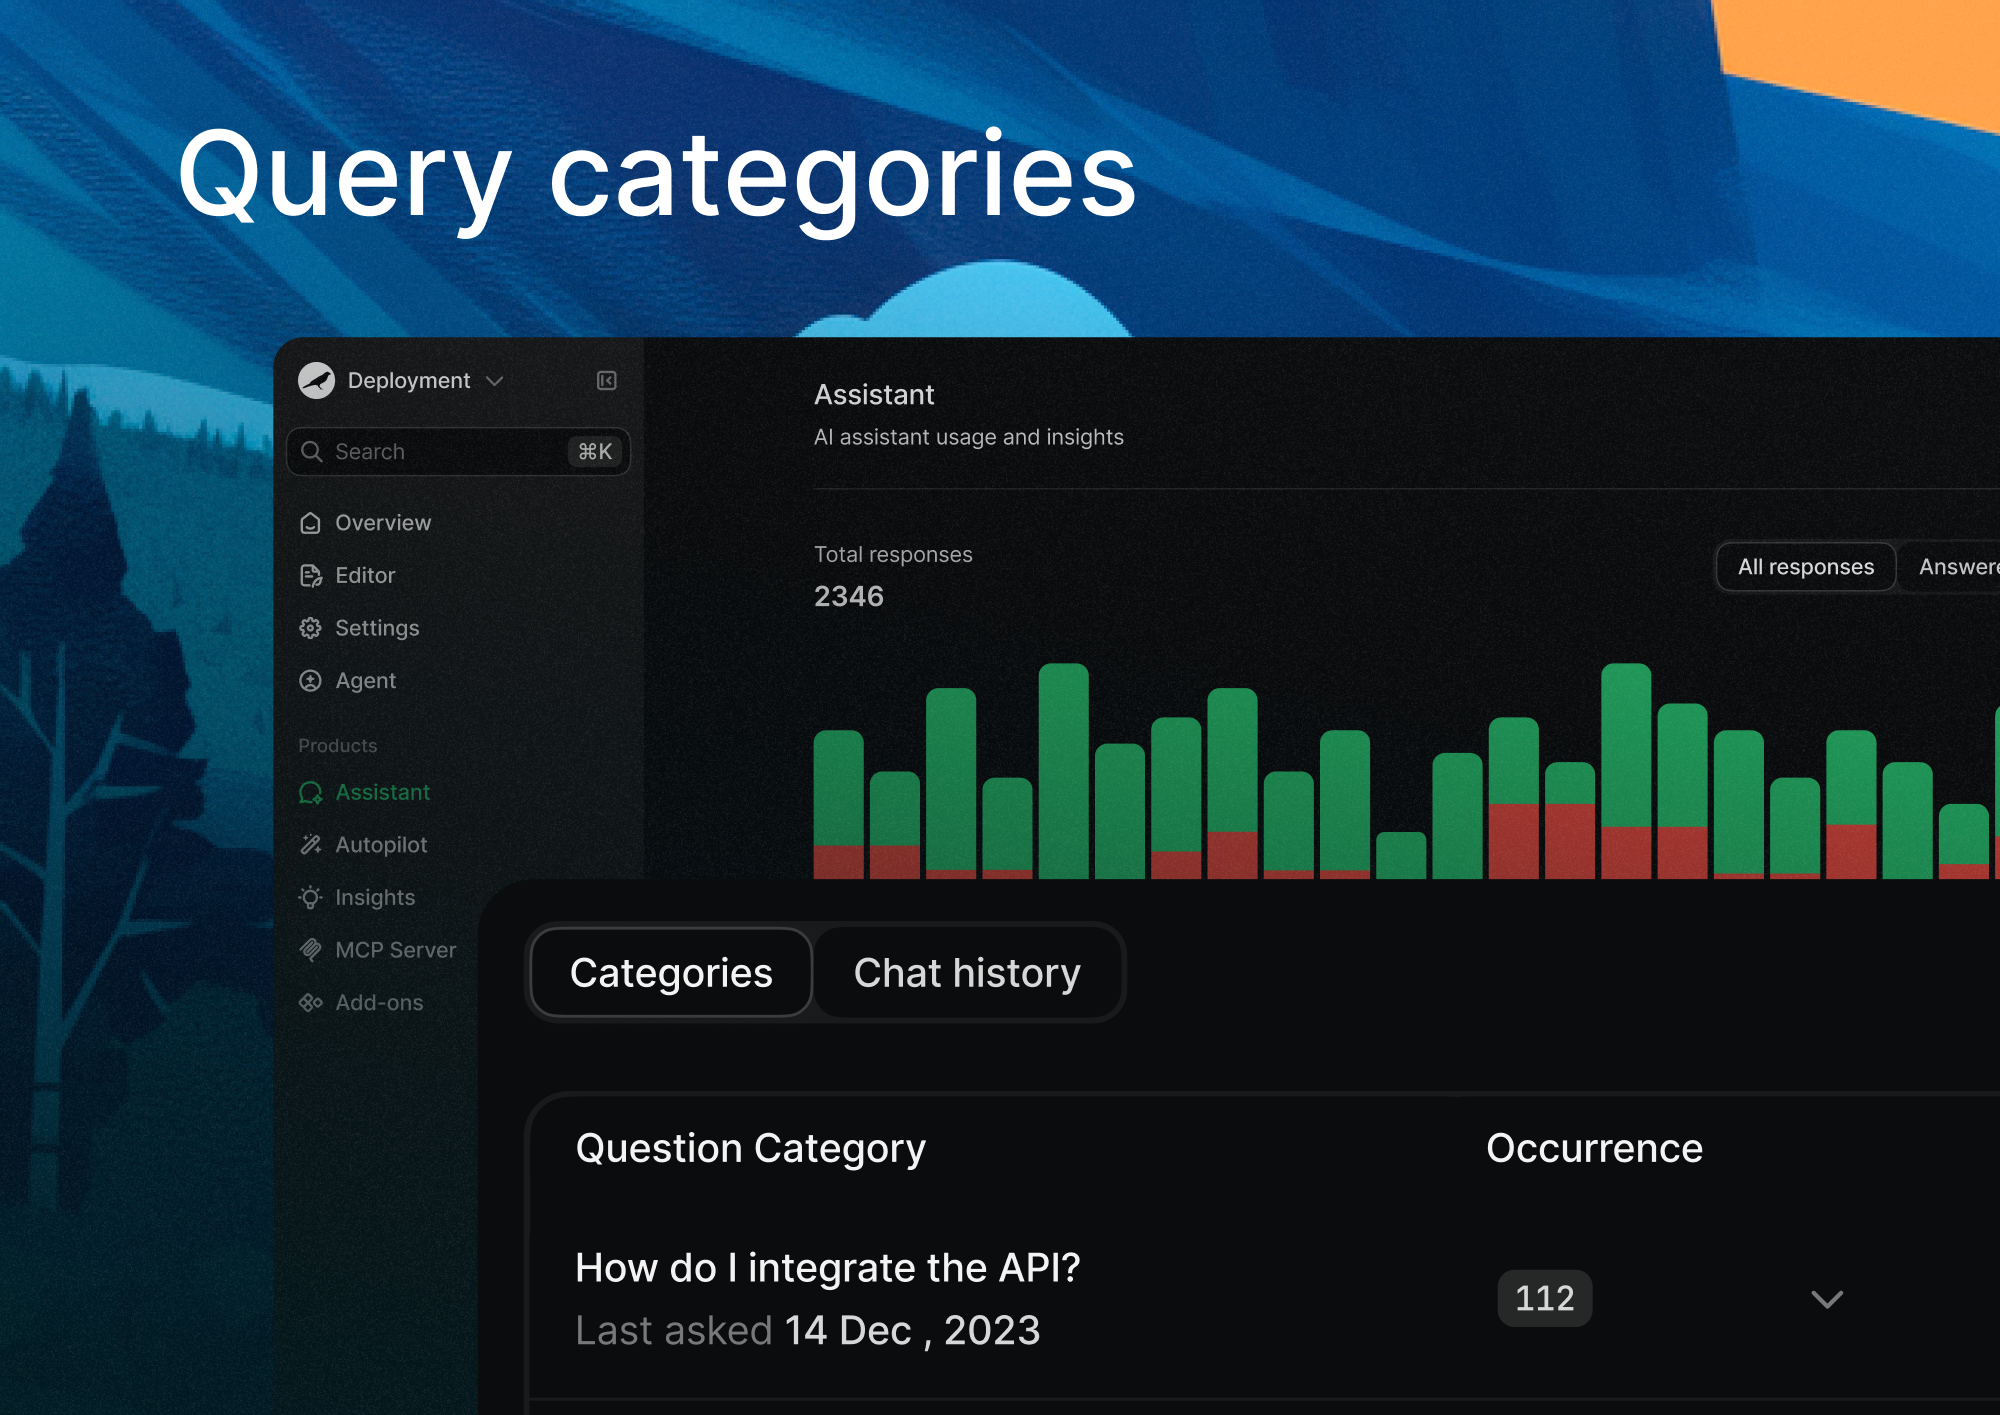2000x1415 pixels.
Task: Click the Total responses count 2346
Action: (849, 595)
